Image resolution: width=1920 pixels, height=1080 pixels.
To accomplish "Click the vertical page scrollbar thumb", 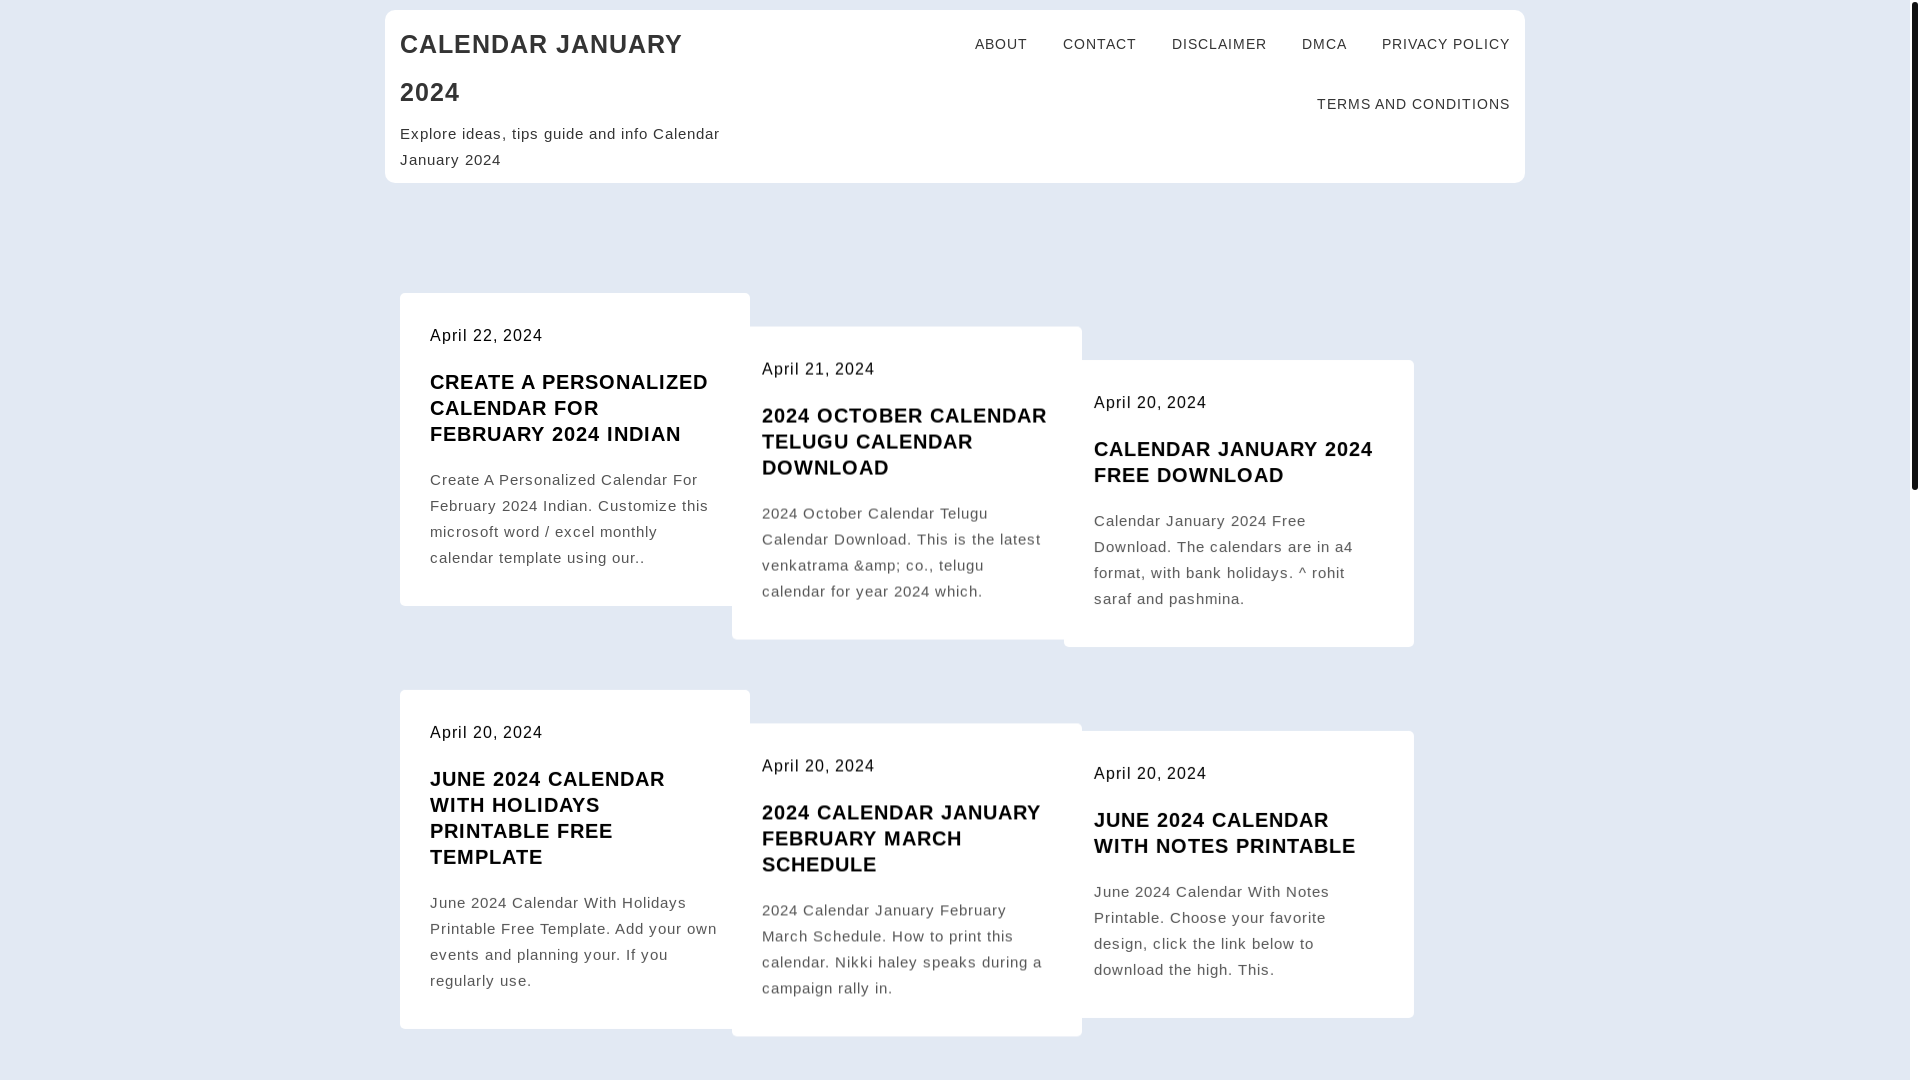I will point(1914,245).
